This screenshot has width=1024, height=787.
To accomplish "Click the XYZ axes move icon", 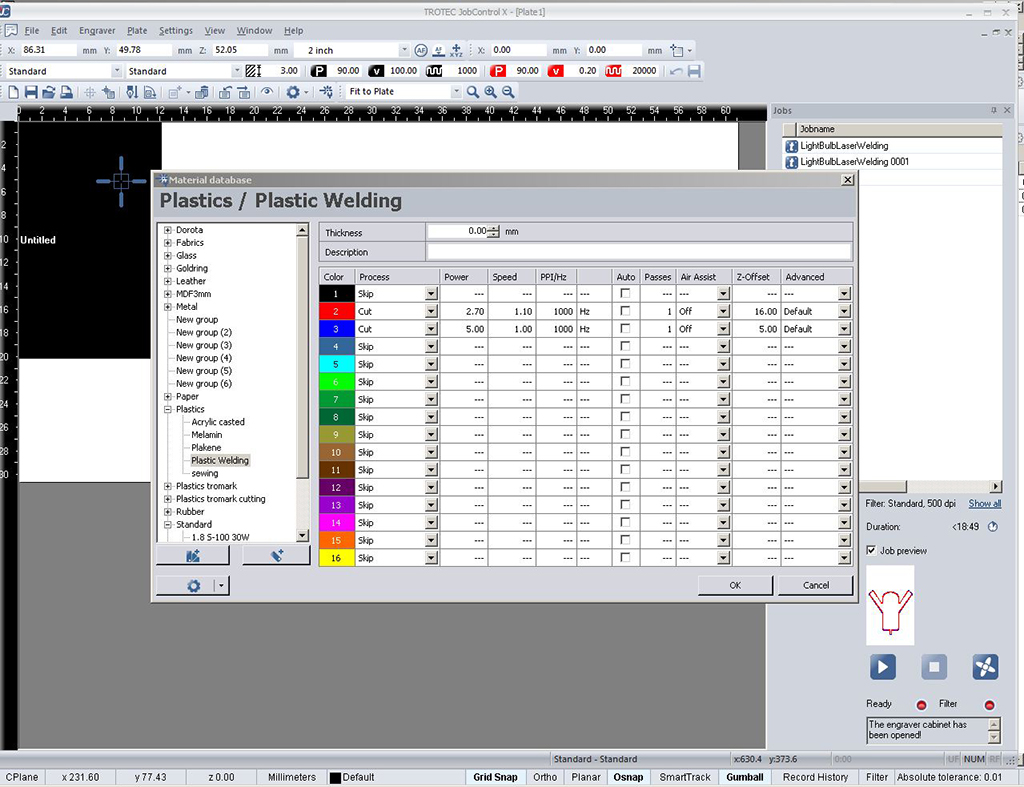I will (456, 50).
